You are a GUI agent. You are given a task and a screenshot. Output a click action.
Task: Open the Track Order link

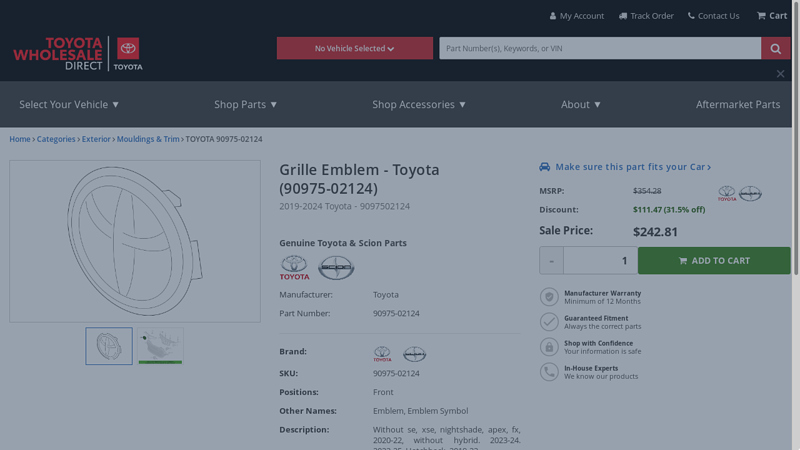coord(646,16)
